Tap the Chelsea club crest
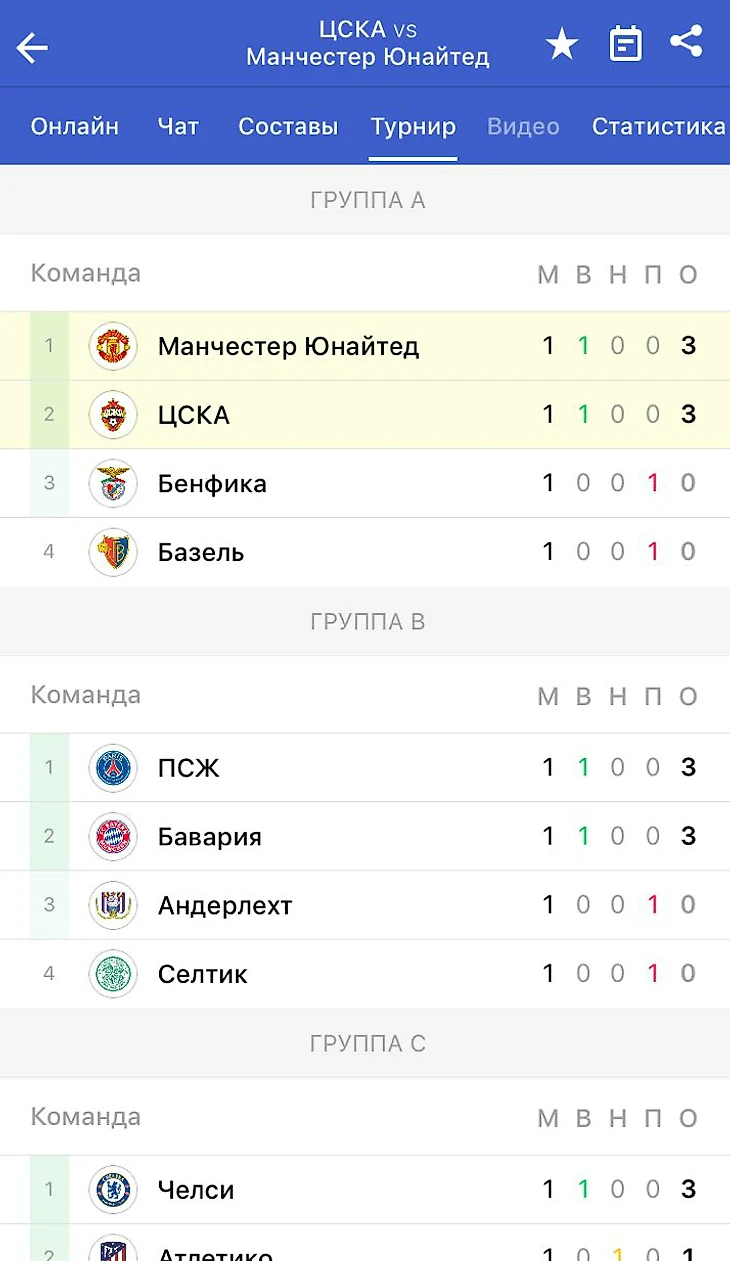The height and width of the screenshot is (1261, 730). pyautogui.click(x=112, y=1190)
